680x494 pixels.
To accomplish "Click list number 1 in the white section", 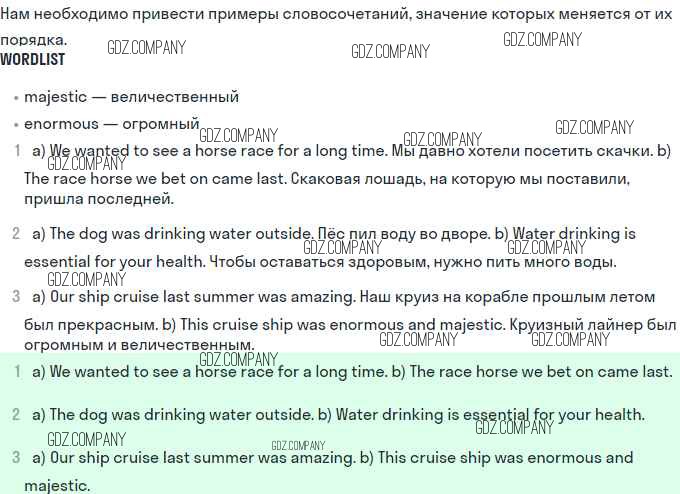I will click(17, 151).
